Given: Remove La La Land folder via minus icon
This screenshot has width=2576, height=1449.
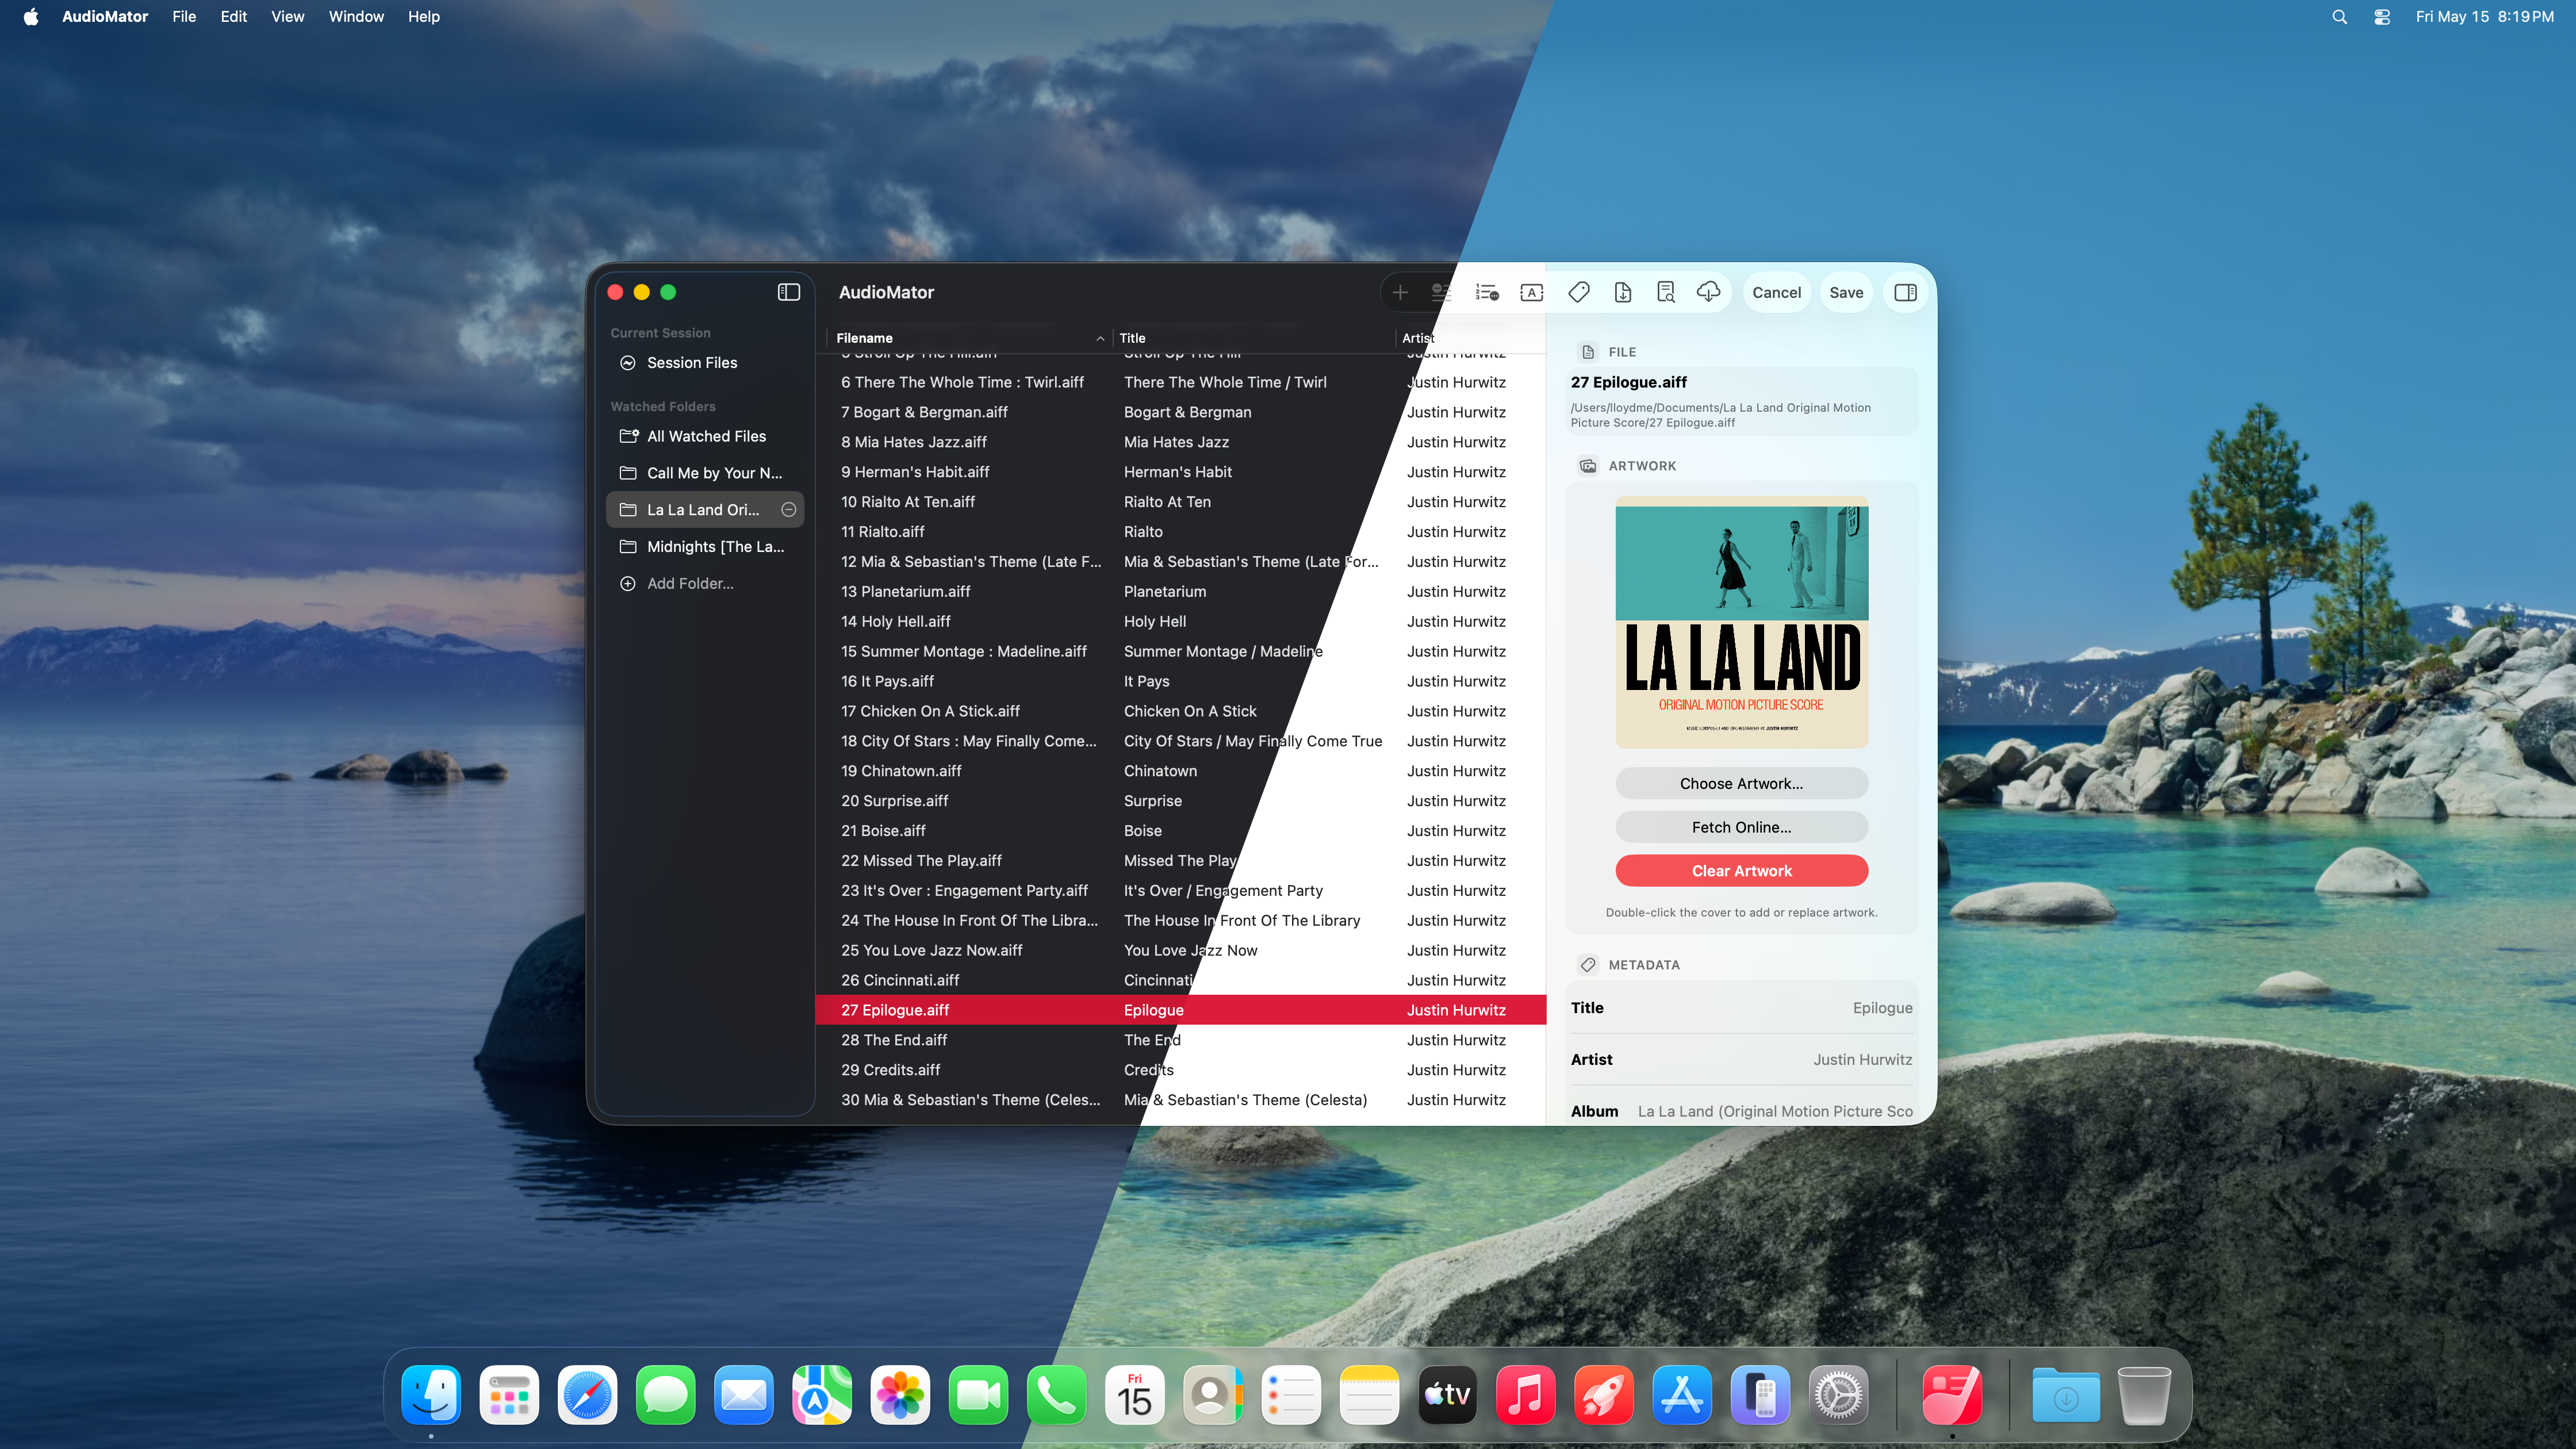Looking at the screenshot, I should click(x=788, y=510).
